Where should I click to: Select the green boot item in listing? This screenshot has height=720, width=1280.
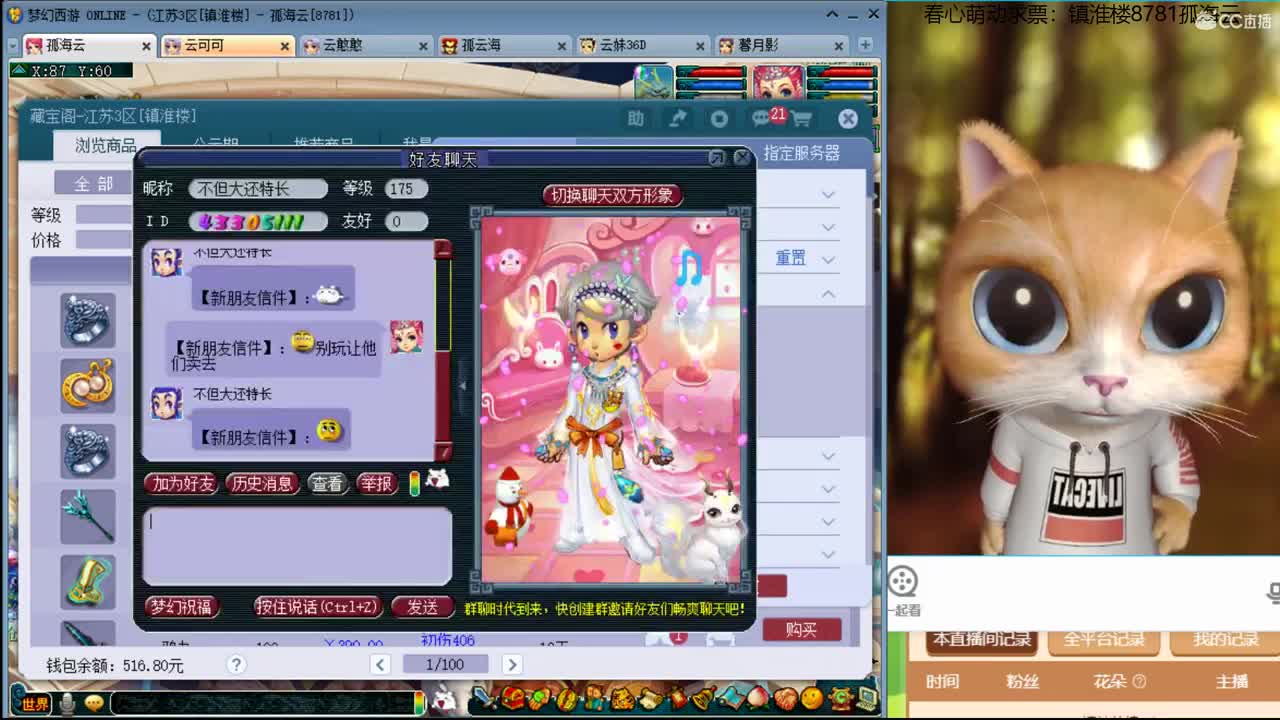point(88,582)
